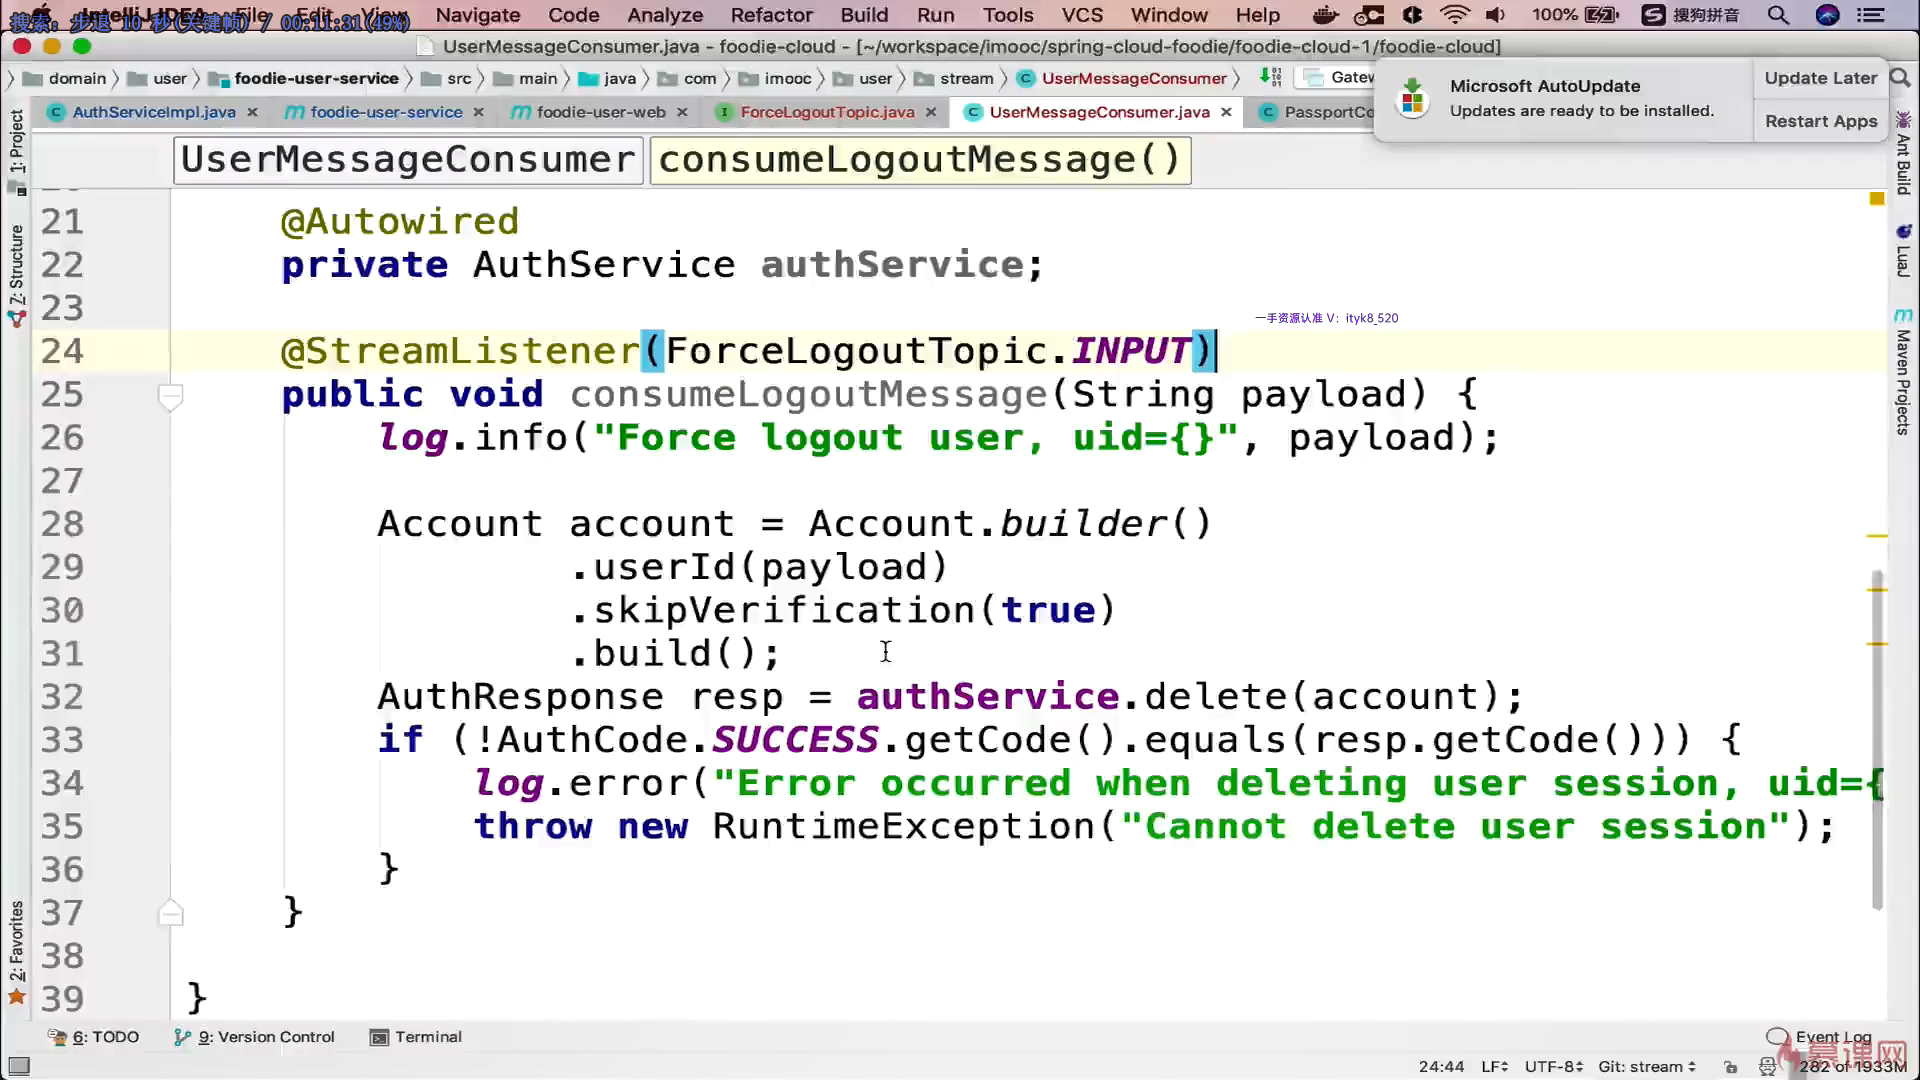
Task: Collapse the consumeLogoutMessage method fold marker
Action: pyautogui.click(x=171, y=397)
